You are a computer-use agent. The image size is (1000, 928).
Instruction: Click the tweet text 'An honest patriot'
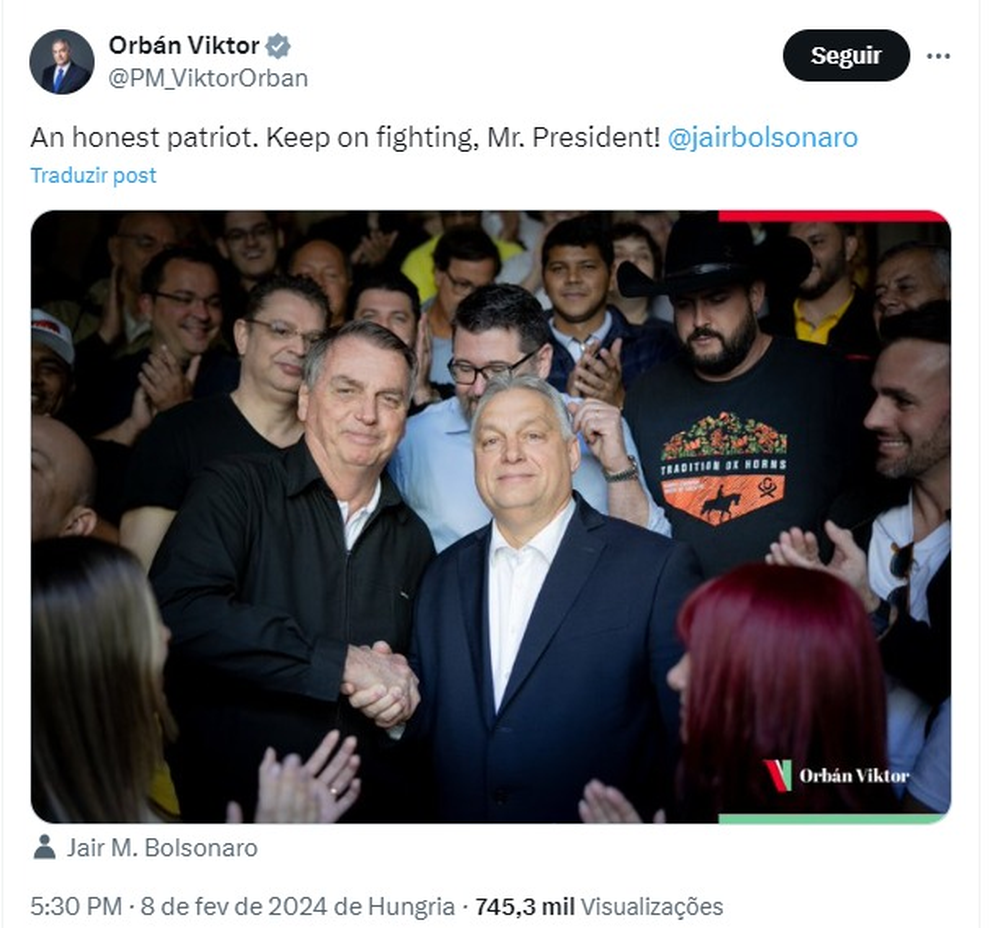[x=144, y=137]
